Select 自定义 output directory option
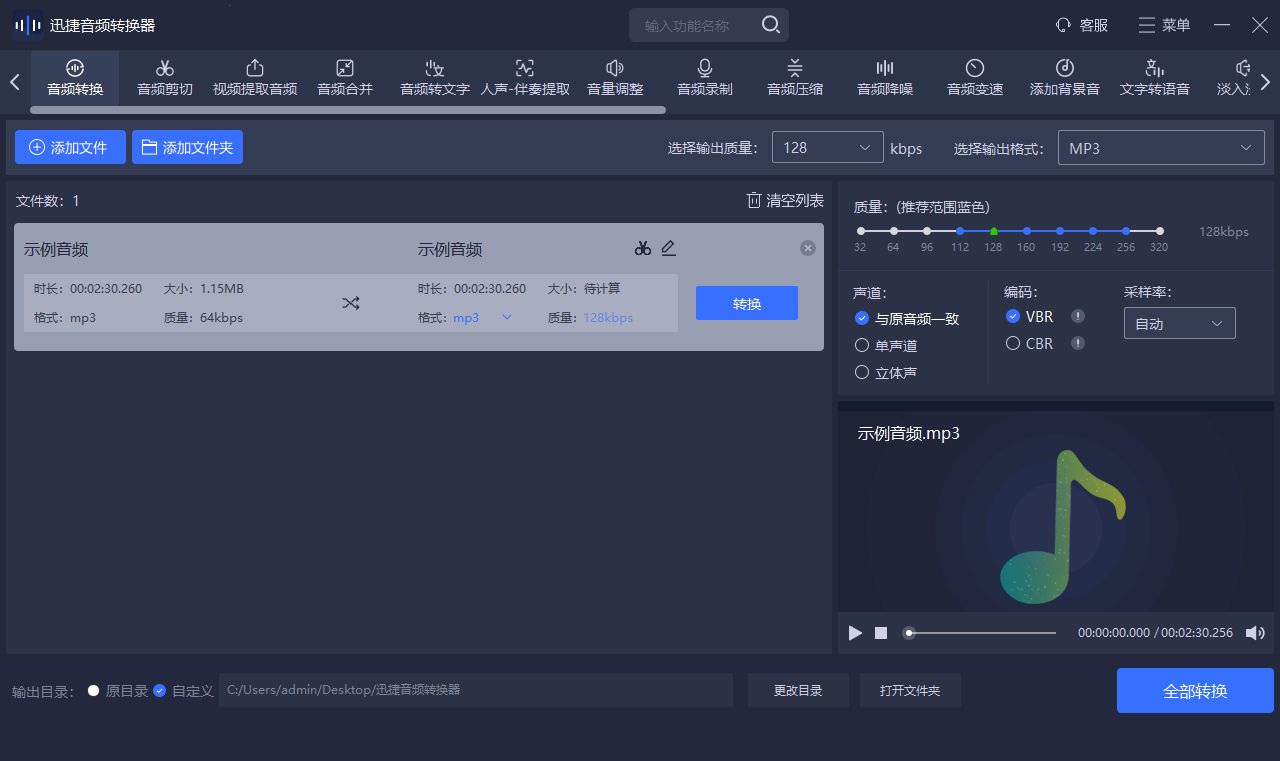1280x761 pixels. coord(183,690)
